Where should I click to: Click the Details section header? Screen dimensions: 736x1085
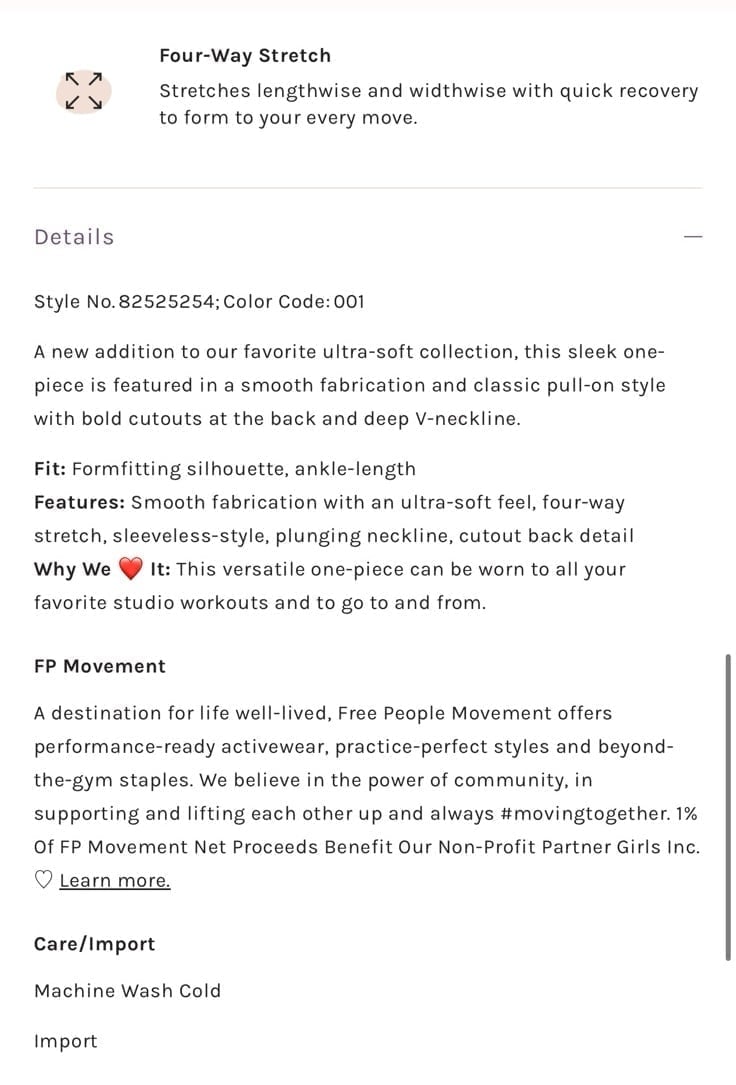click(x=74, y=237)
